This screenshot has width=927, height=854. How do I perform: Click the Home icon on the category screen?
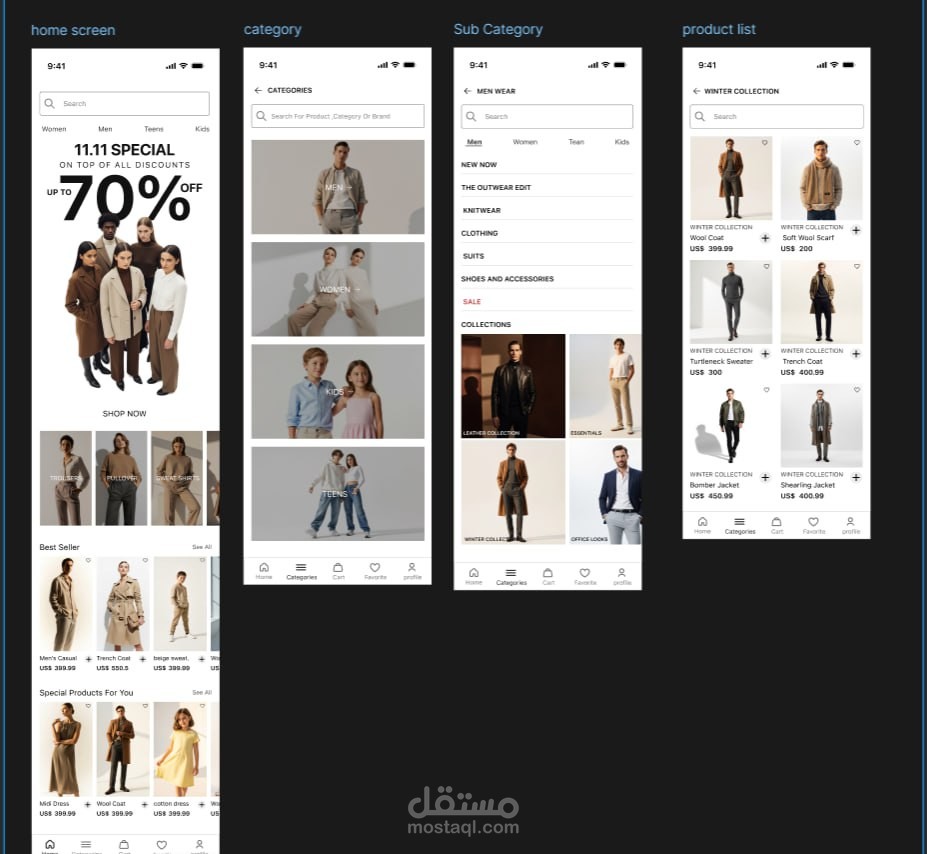(264, 568)
